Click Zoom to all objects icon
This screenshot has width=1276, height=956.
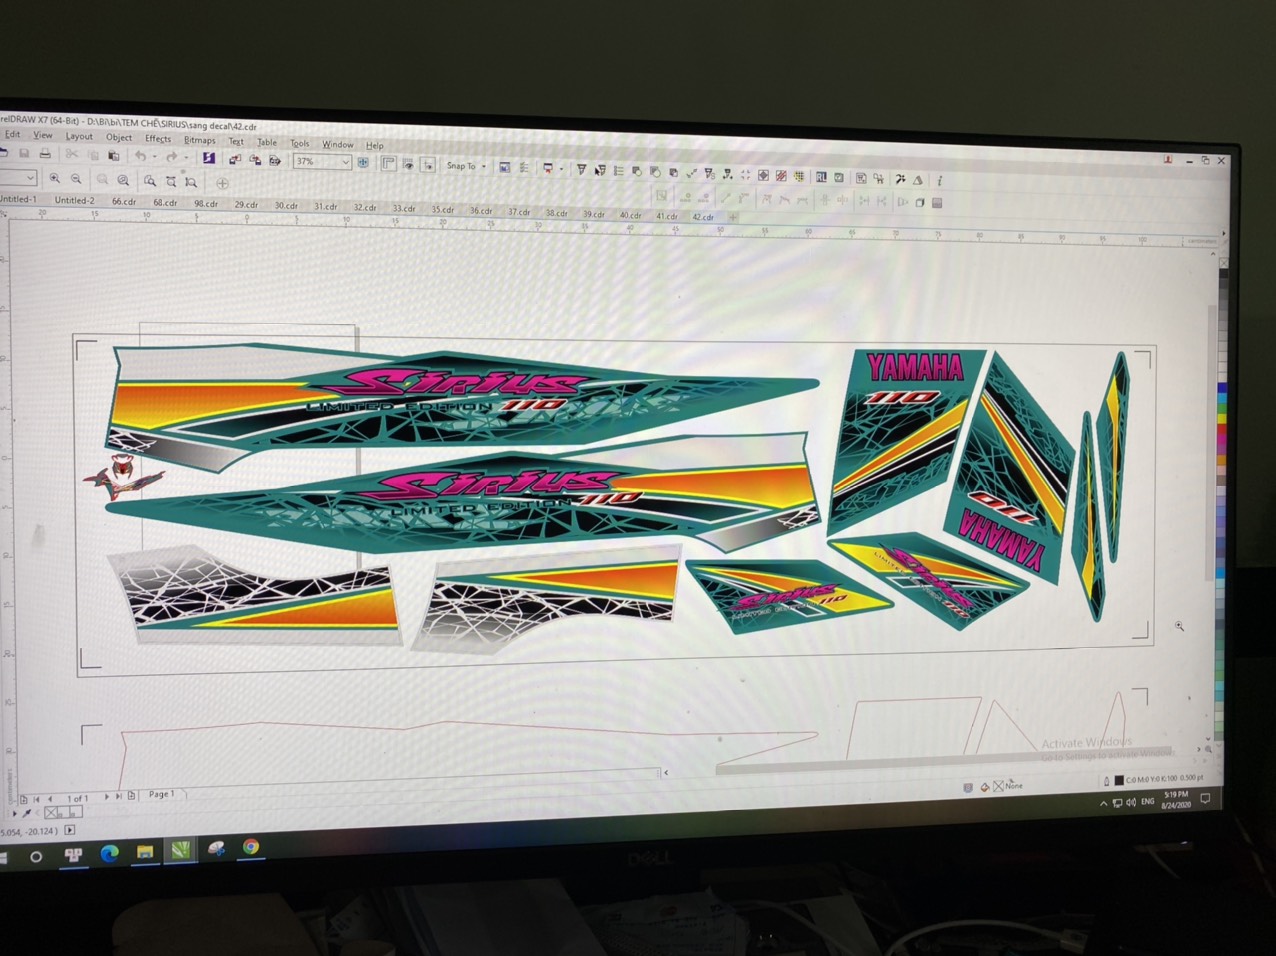[123, 180]
